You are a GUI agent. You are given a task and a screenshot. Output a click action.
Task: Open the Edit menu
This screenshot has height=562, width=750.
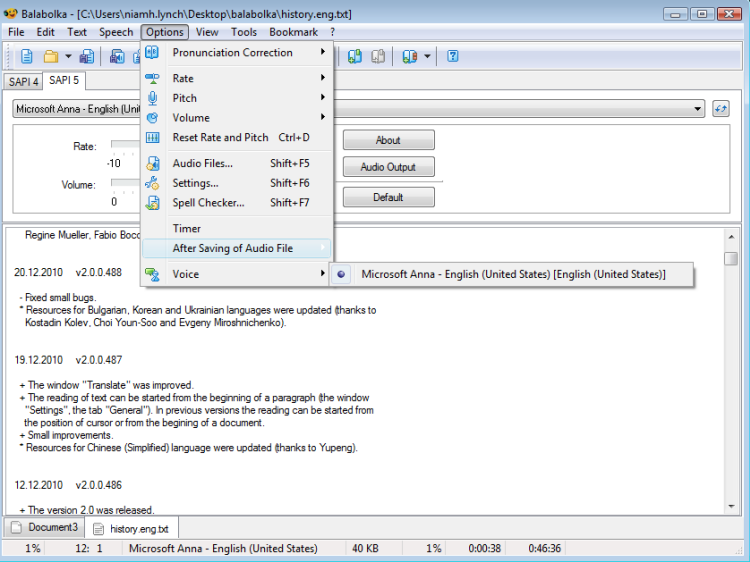pos(45,32)
